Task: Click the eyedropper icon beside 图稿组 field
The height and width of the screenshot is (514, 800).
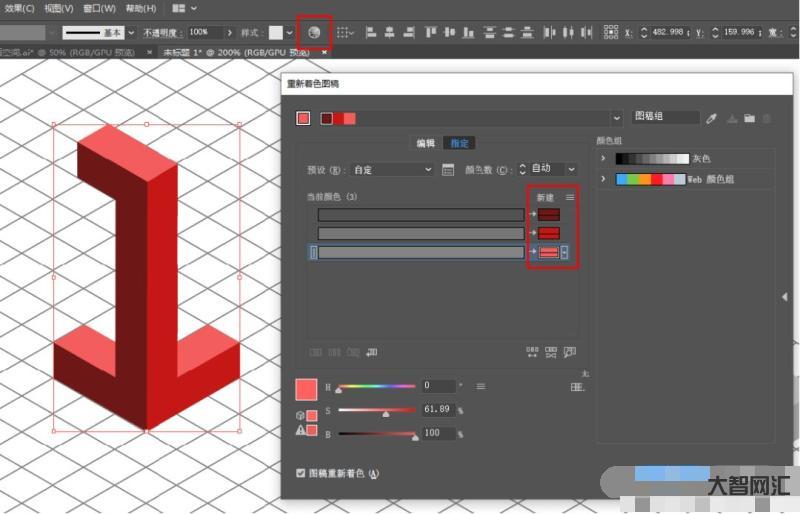Action: [712, 118]
